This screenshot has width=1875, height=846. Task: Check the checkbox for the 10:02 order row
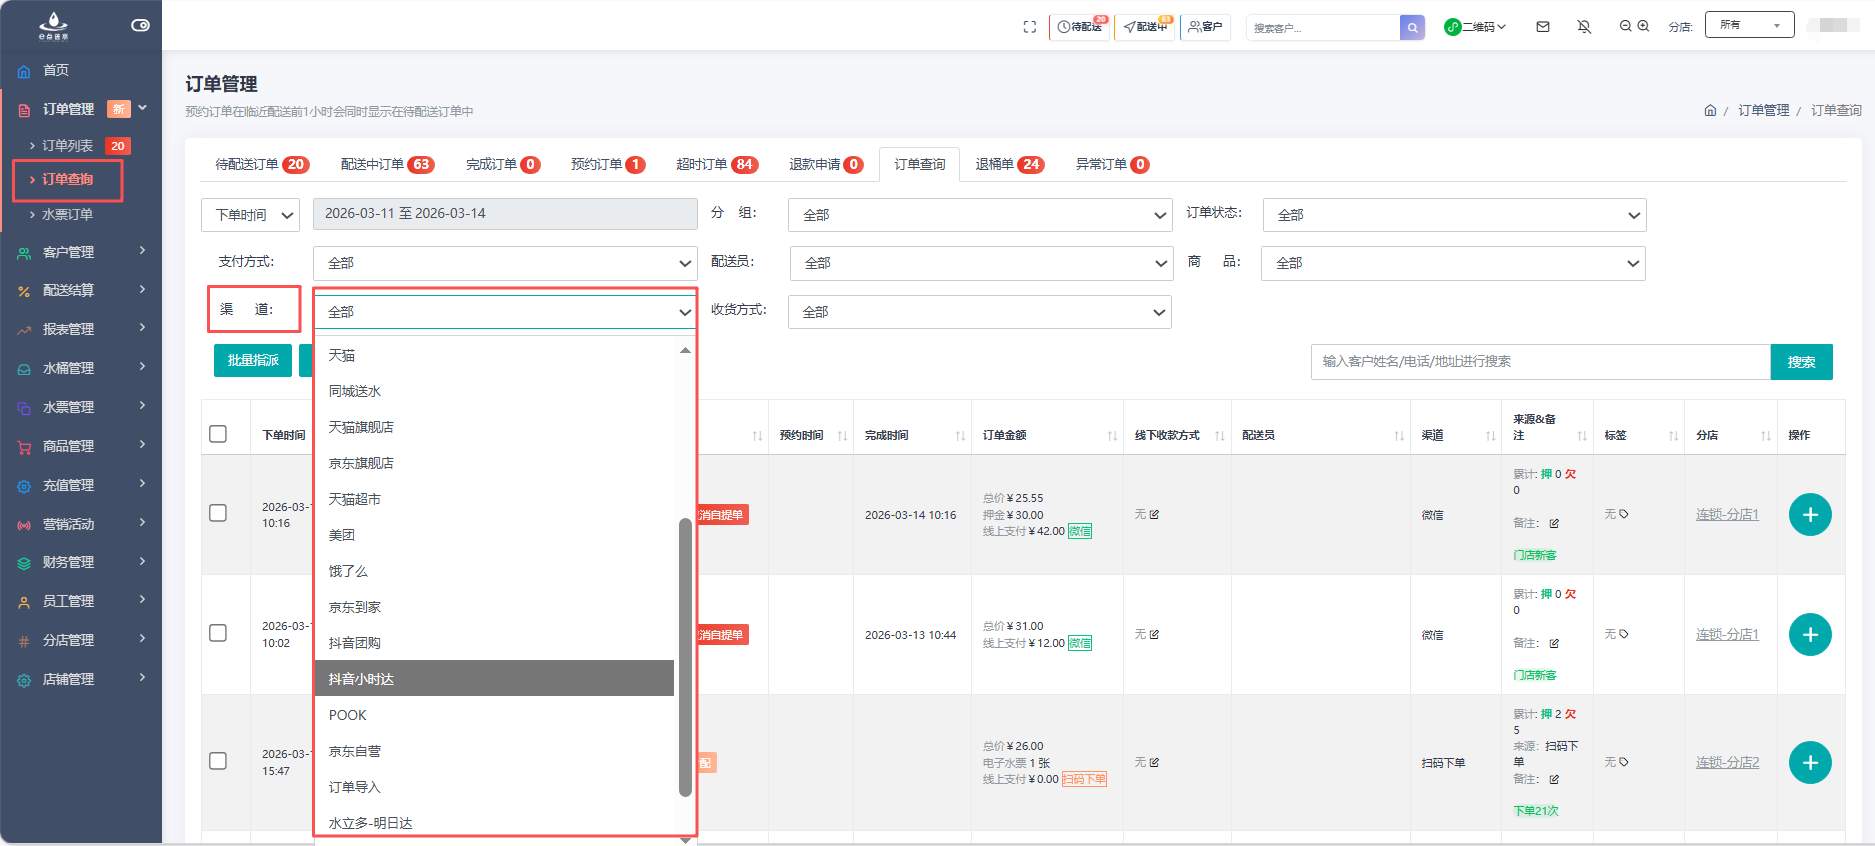pos(218,633)
